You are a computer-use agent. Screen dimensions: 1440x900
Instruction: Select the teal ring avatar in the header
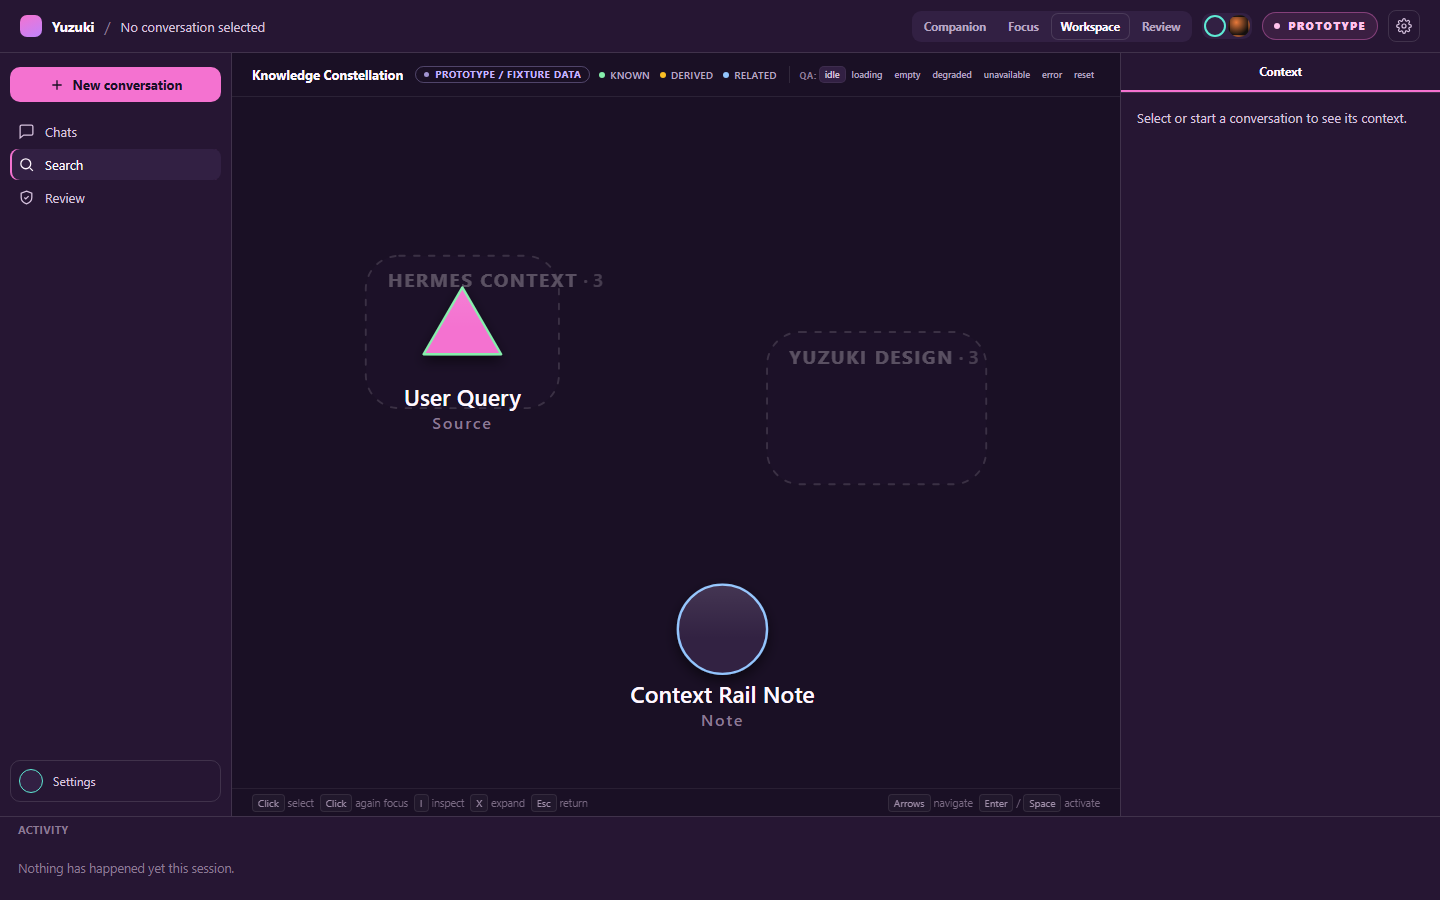(x=1215, y=26)
